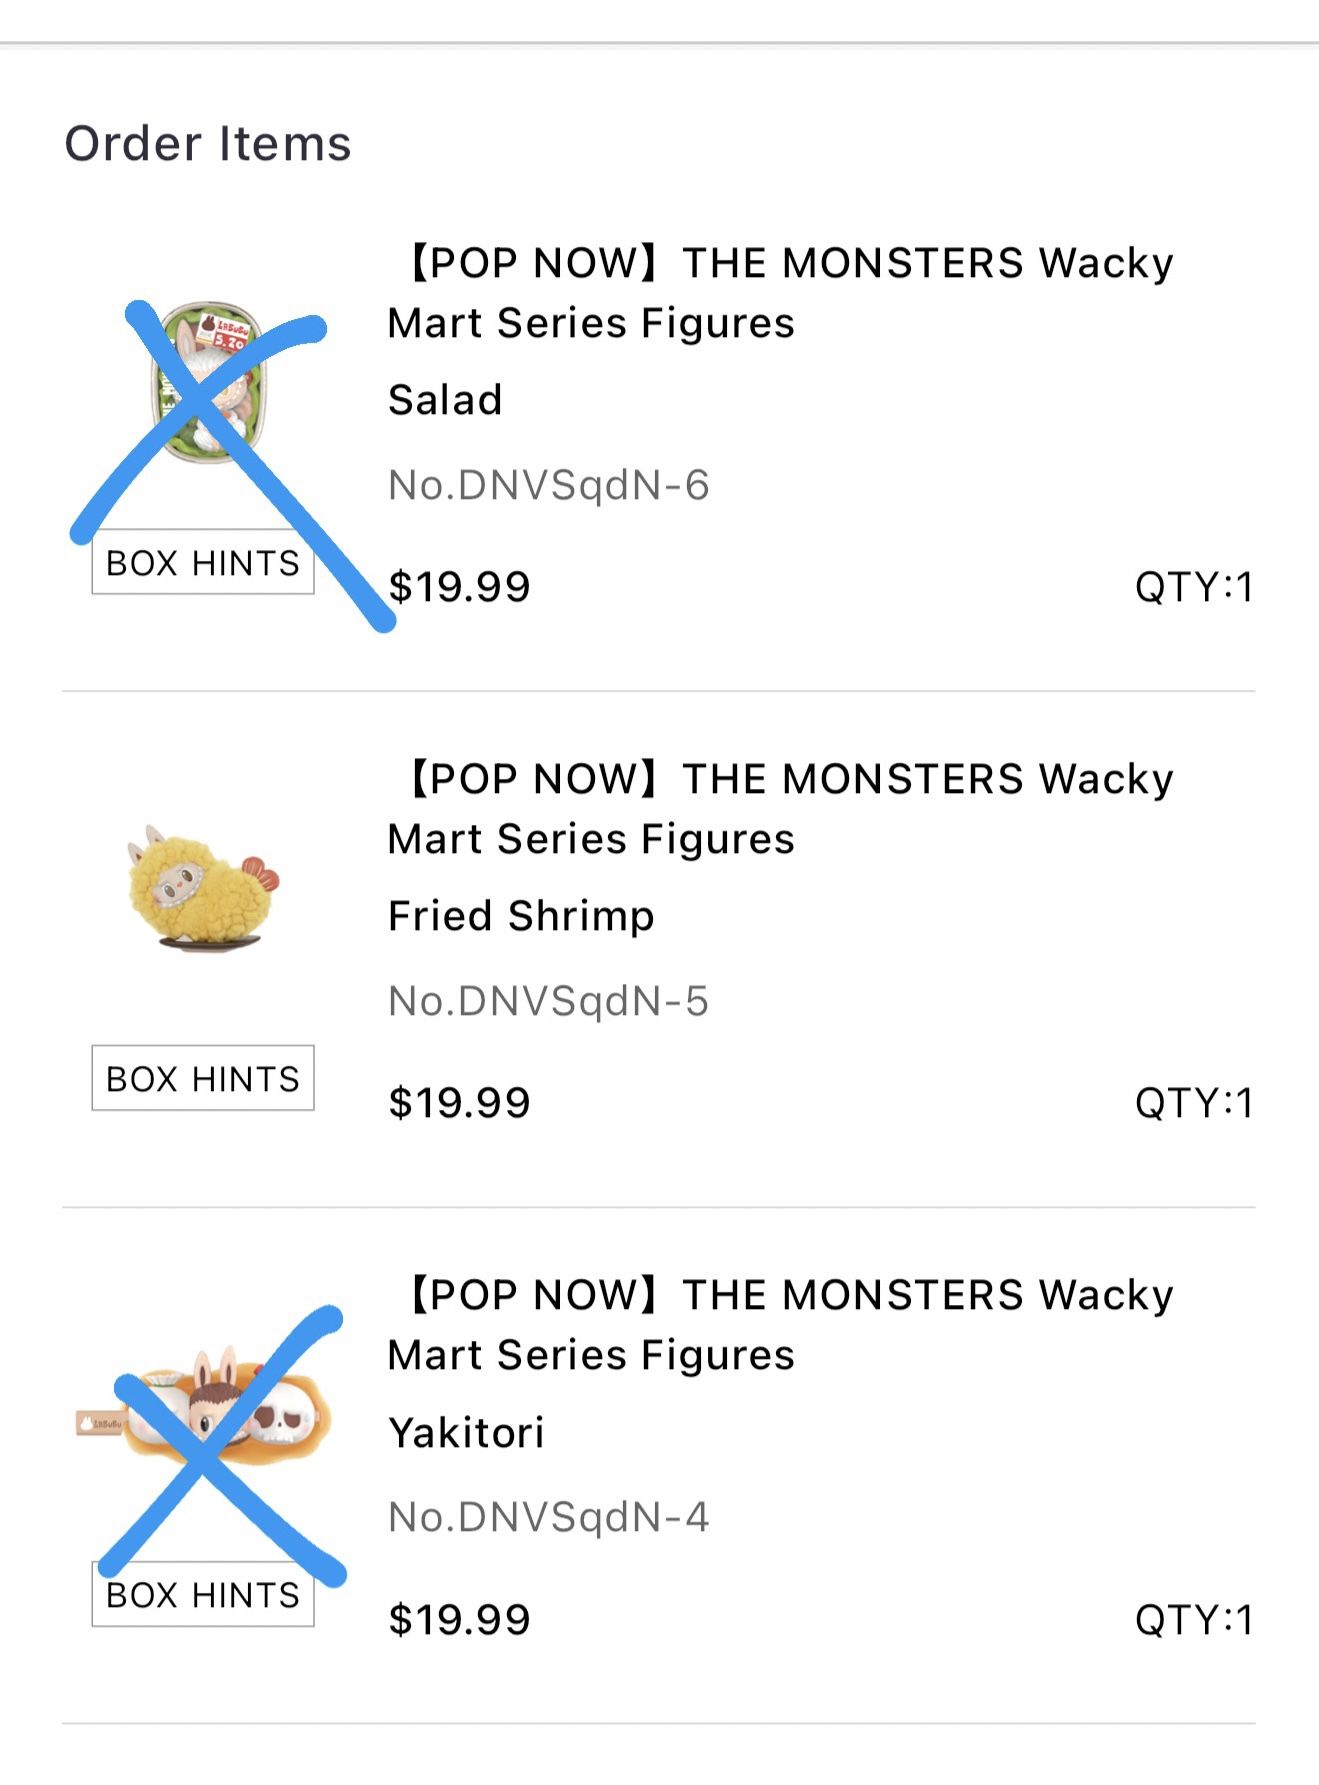Show BOX HINTS for Fried Shrimp
The height and width of the screenshot is (1785, 1319).
click(203, 1079)
